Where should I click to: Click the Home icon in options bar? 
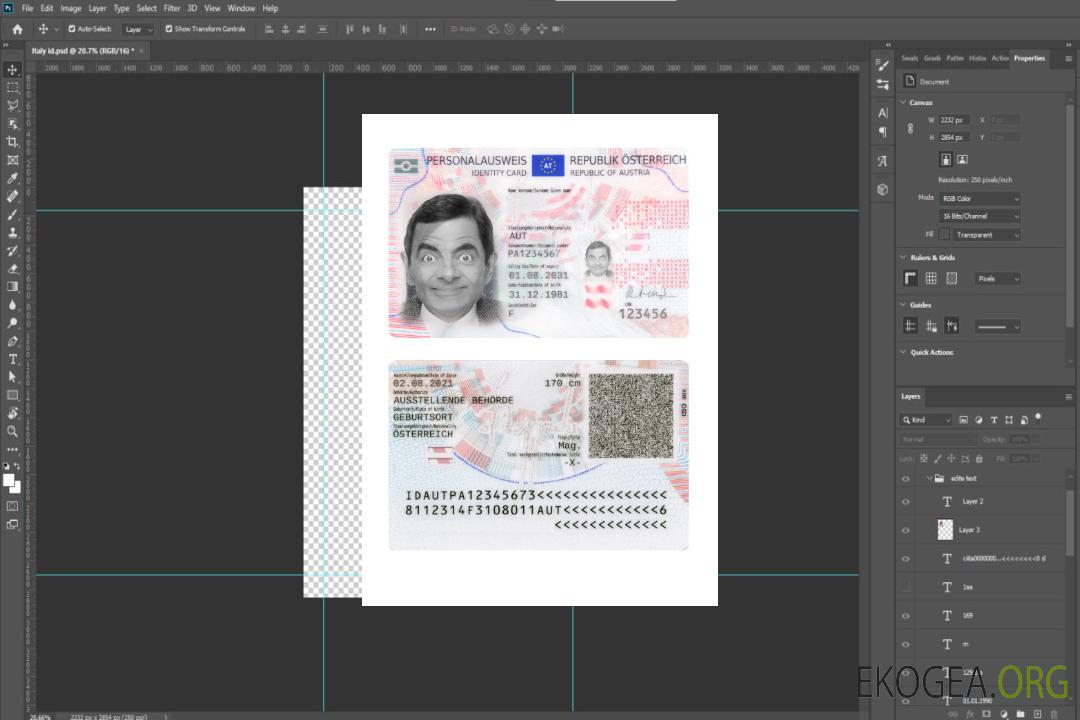(x=17, y=29)
